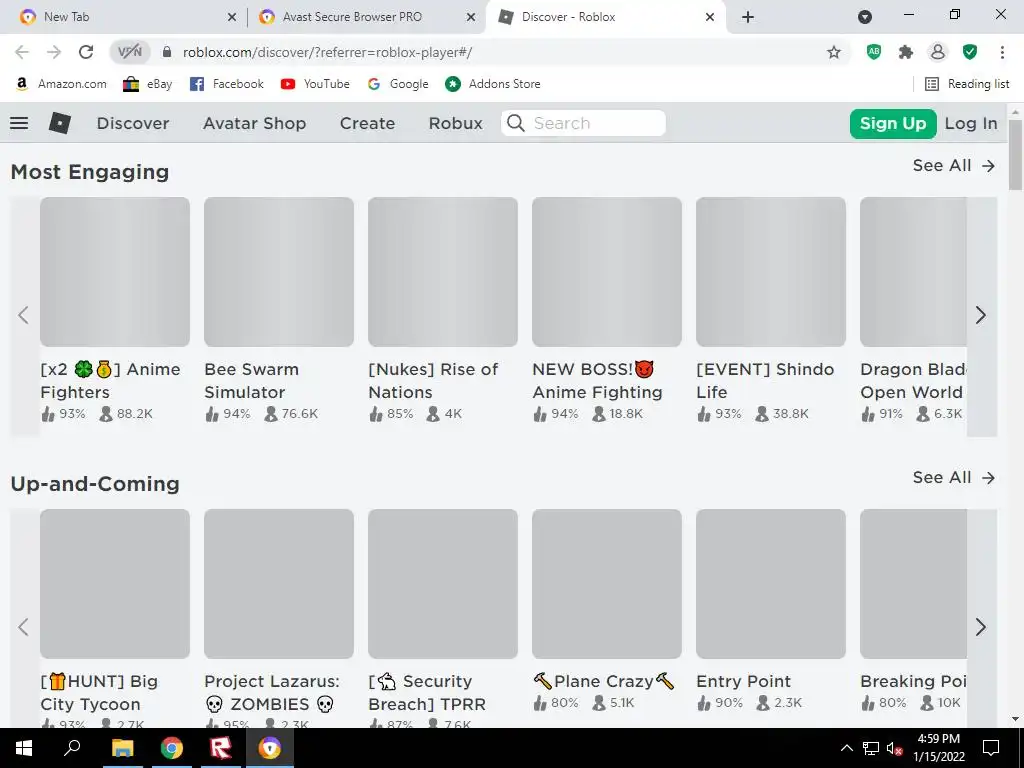The image size is (1024, 768).
Task: Click the browser back arrow
Action: click(22, 52)
